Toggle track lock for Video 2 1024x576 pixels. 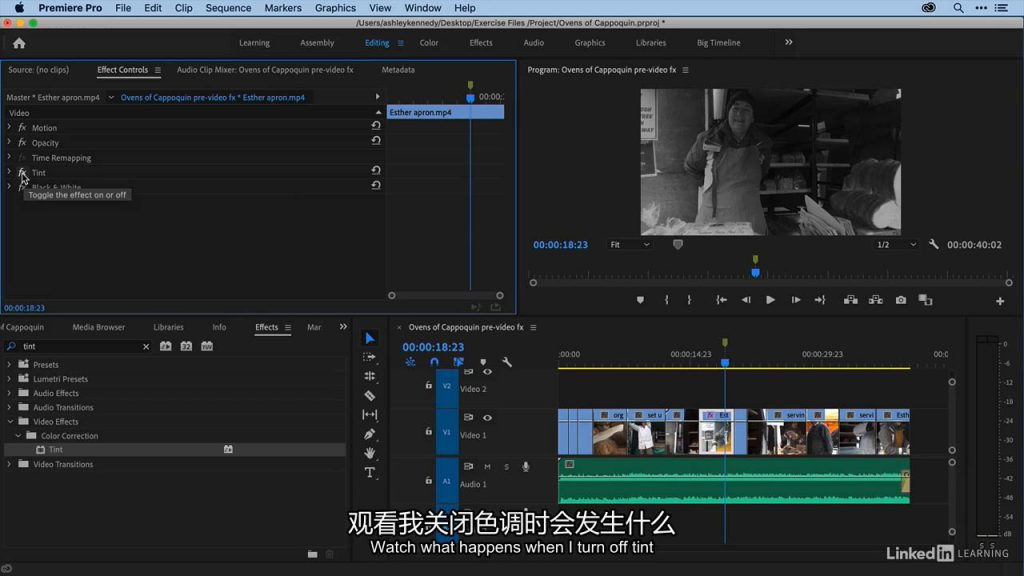pos(428,385)
